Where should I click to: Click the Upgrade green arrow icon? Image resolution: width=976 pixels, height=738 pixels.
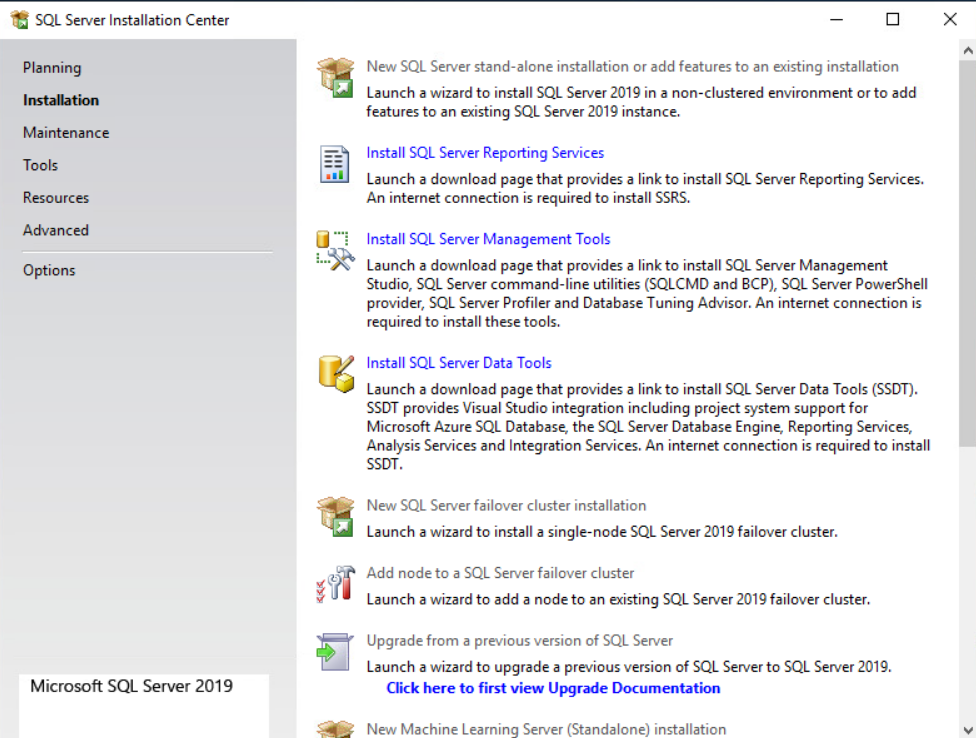(335, 652)
